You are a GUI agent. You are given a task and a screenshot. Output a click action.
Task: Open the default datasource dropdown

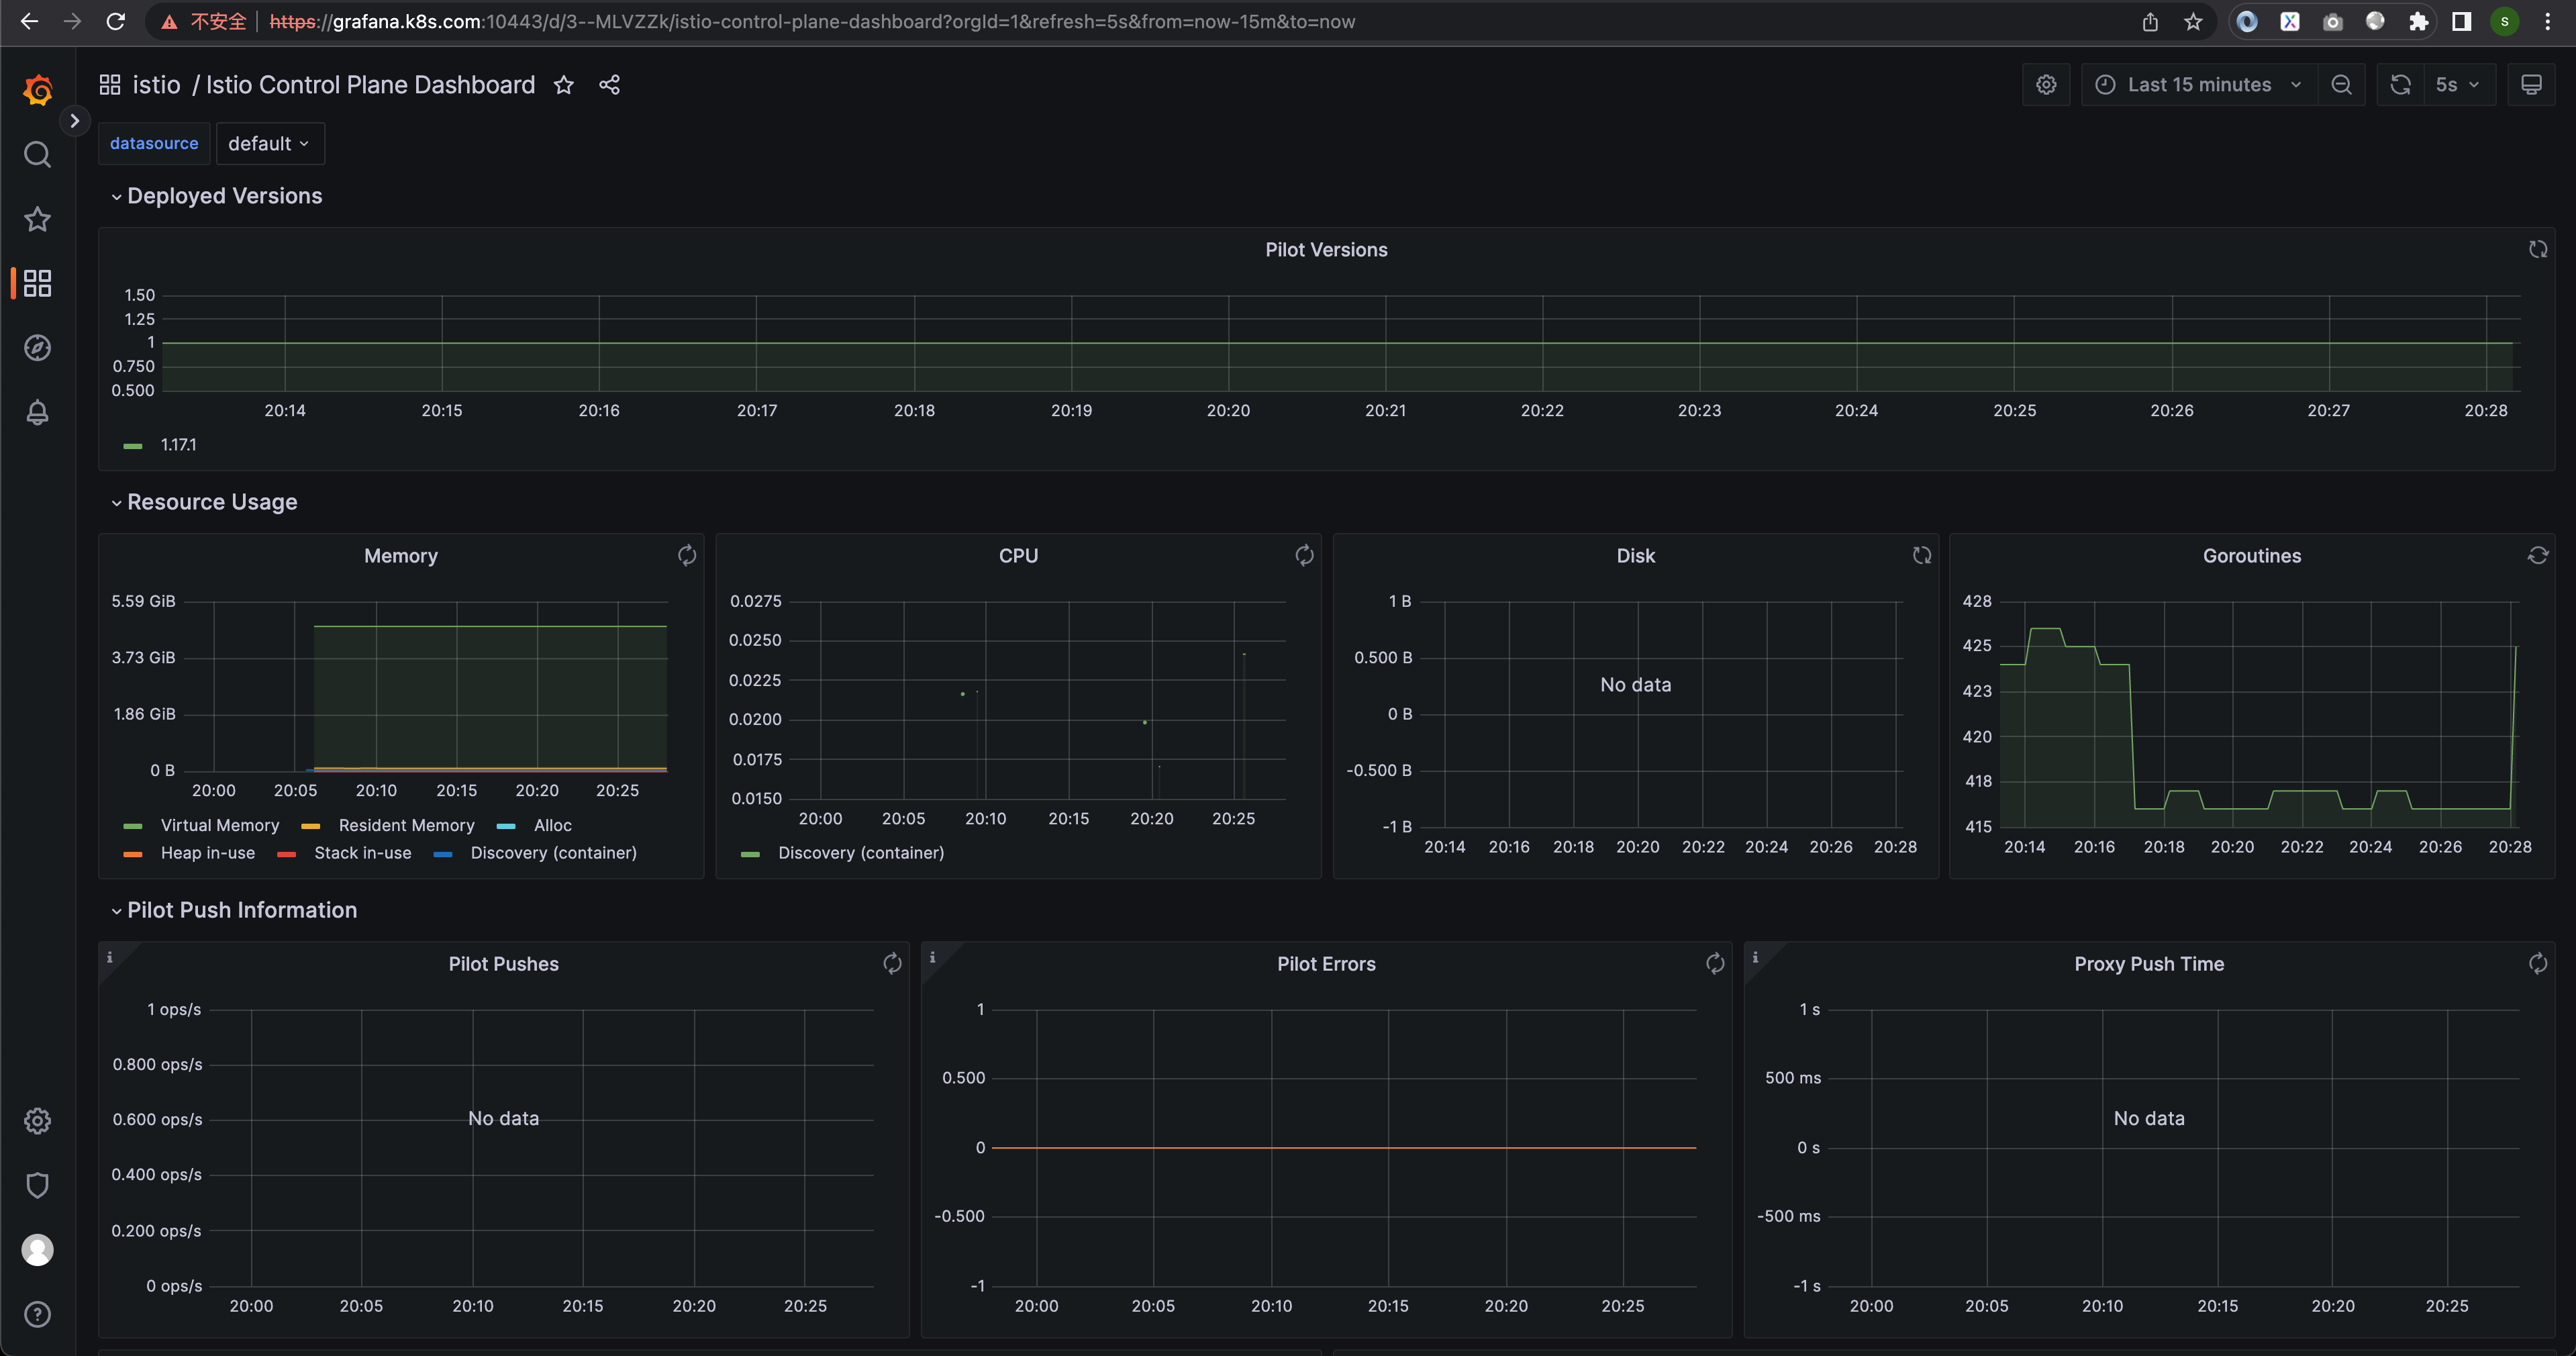269,144
